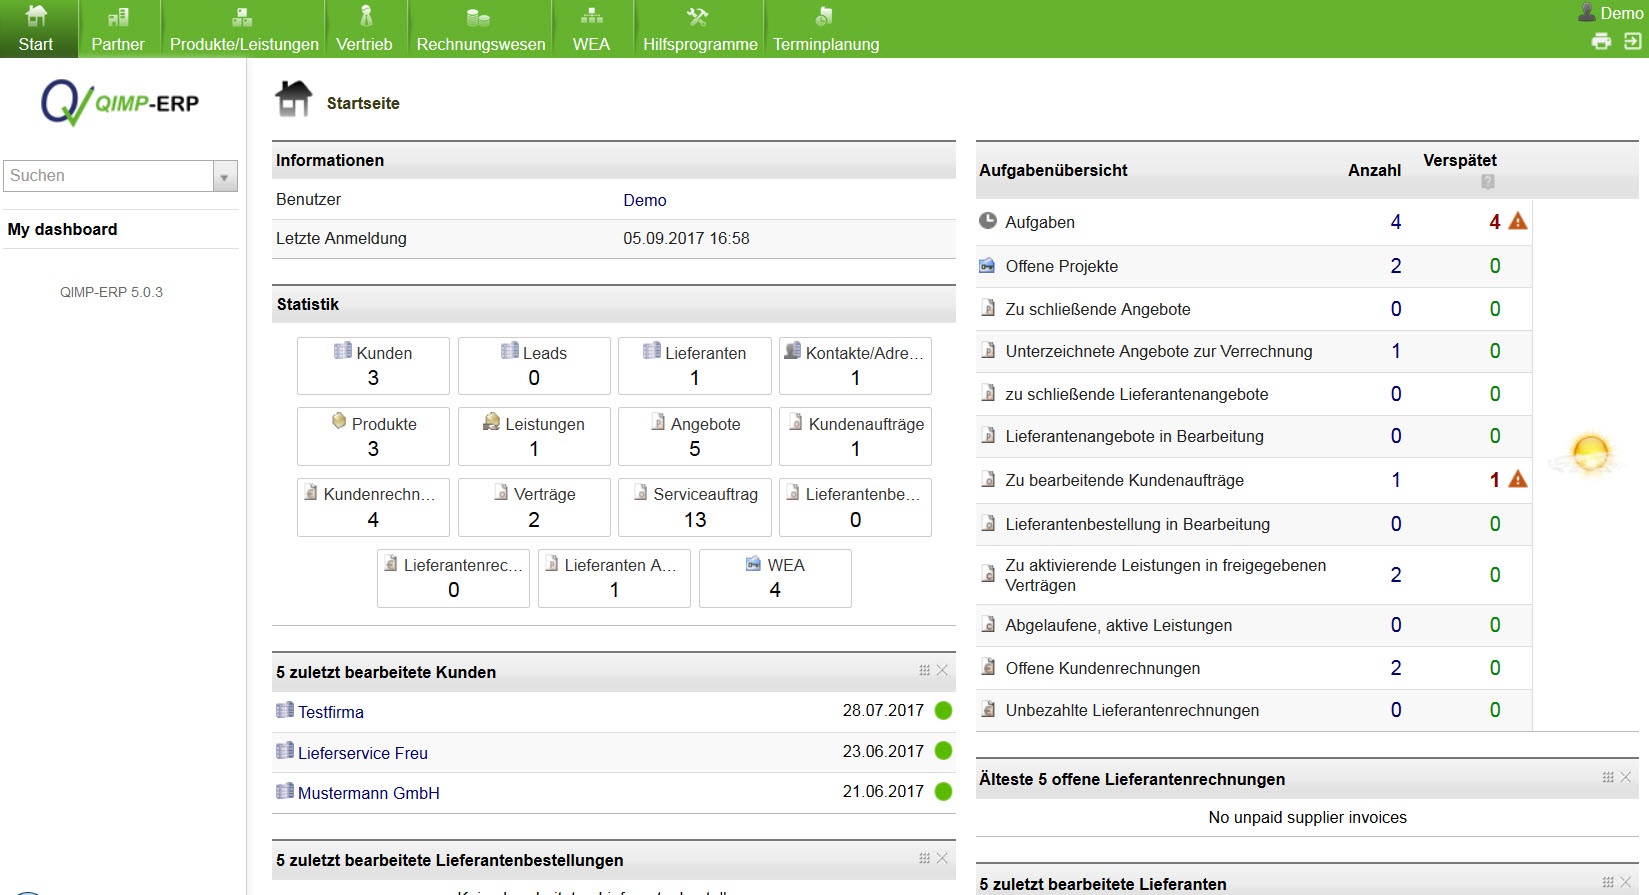Click the Startseite house icon

(294, 99)
